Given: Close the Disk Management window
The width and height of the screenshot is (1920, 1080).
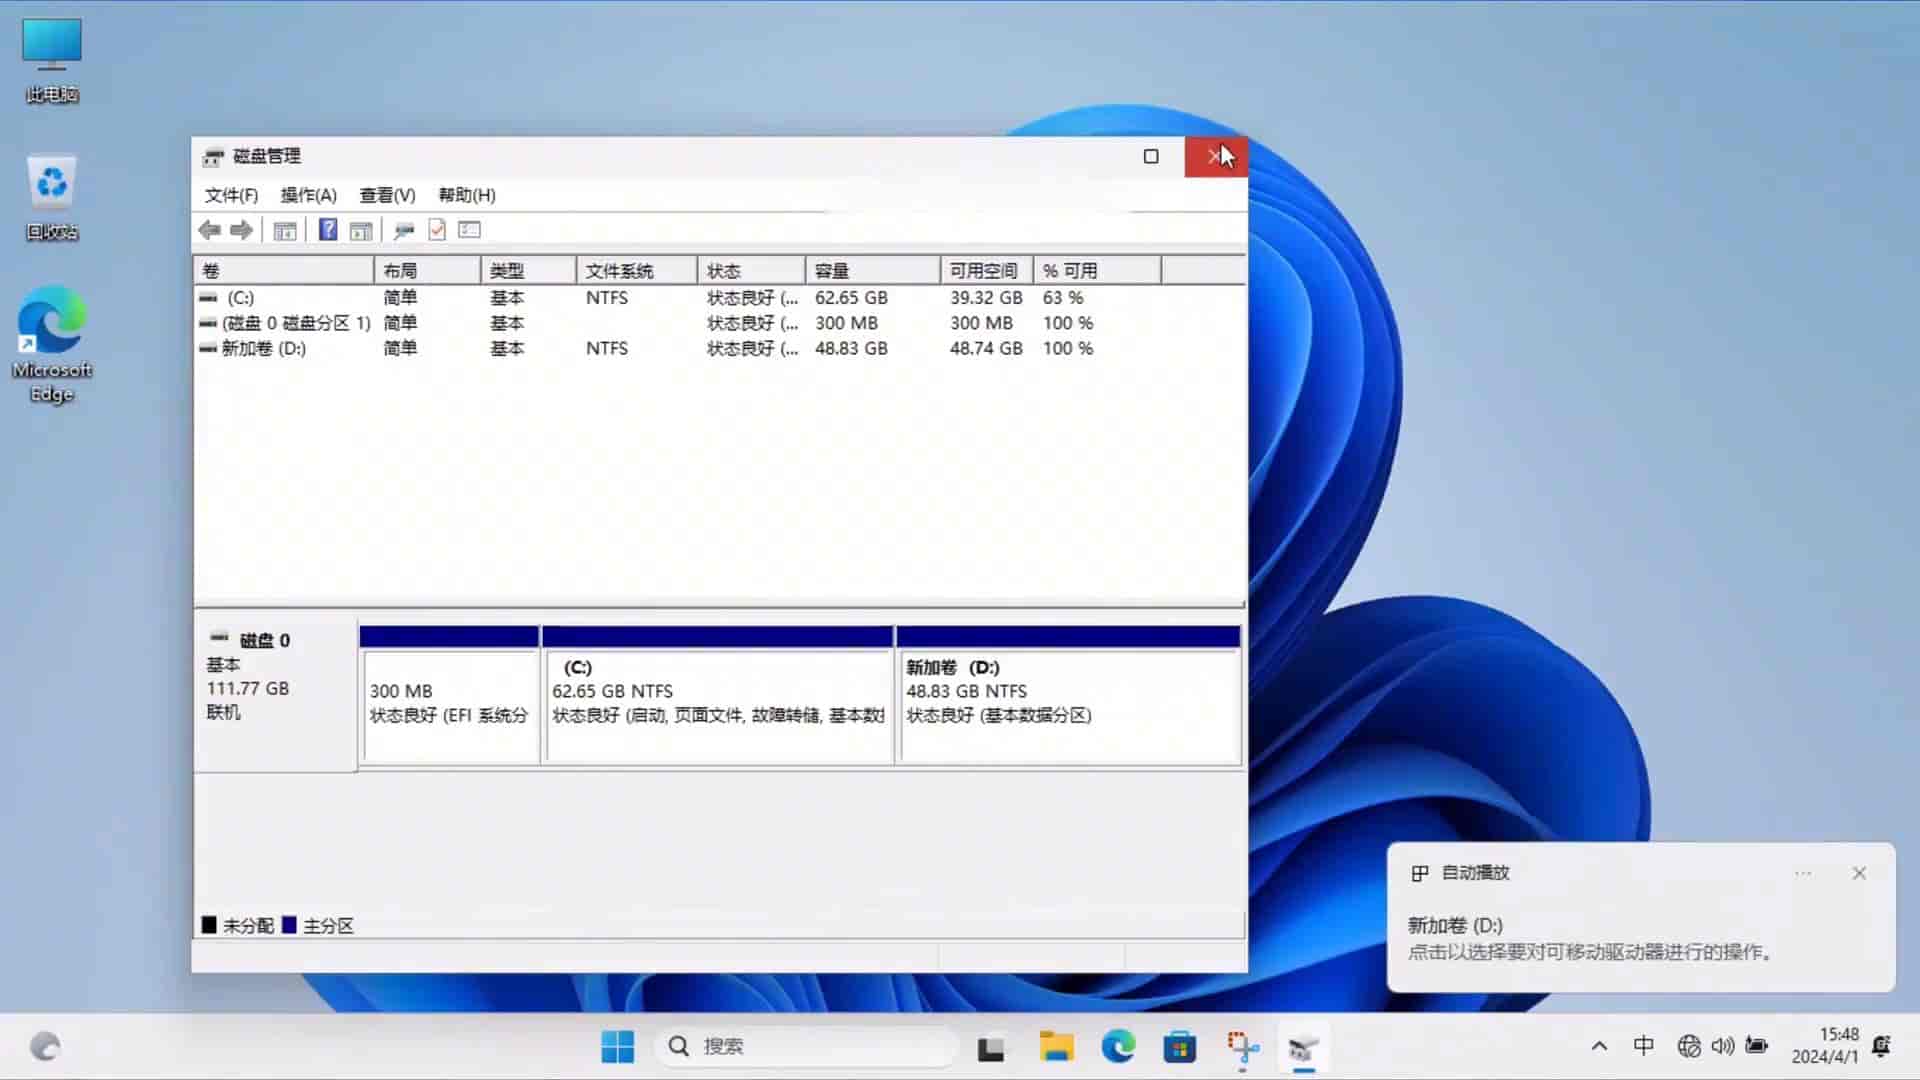Looking at the screenshot, I should (x=1216, y=157).
